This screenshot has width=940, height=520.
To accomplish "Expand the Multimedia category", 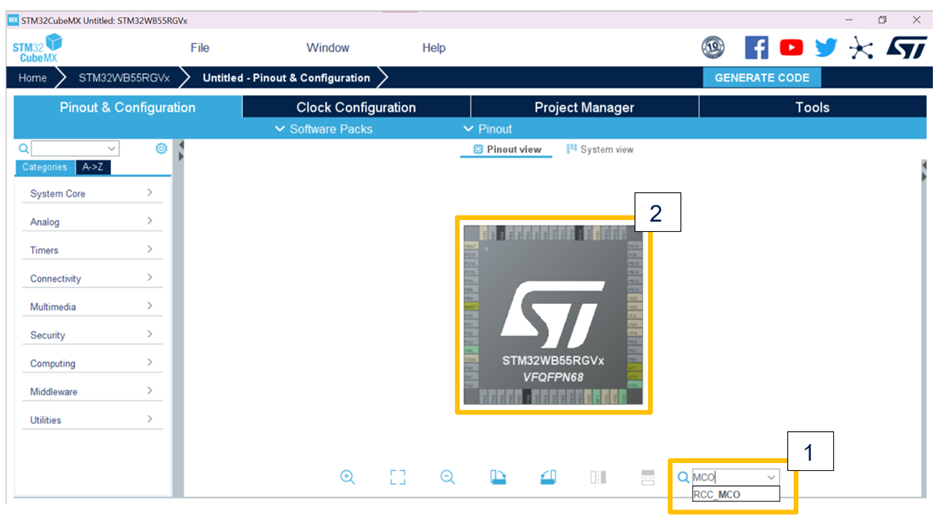I will click(92, 306).
